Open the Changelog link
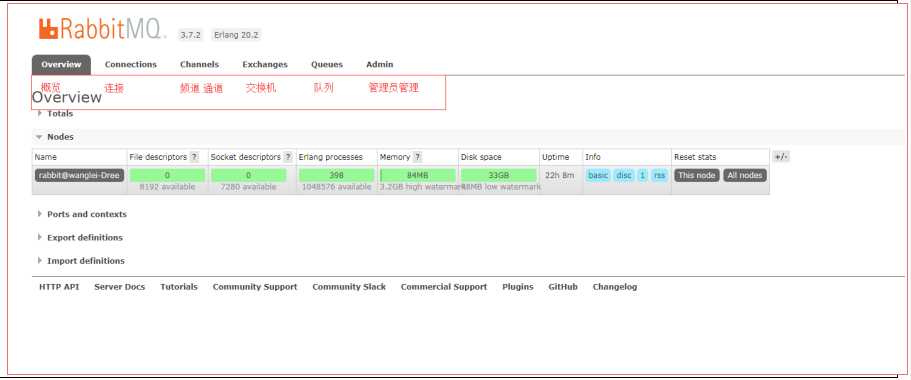The height and width of the screenshot is (380, 911). (x=615, y=287)
